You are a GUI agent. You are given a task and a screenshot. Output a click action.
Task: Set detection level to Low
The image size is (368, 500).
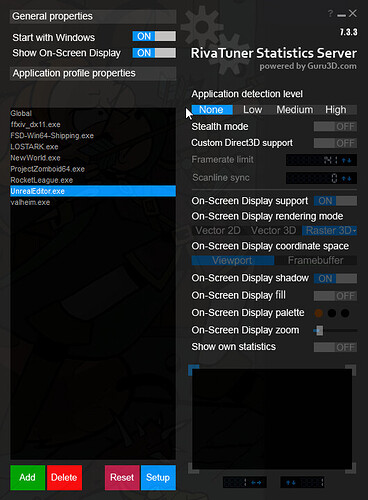pyautogui.click(x=253, y=110)
